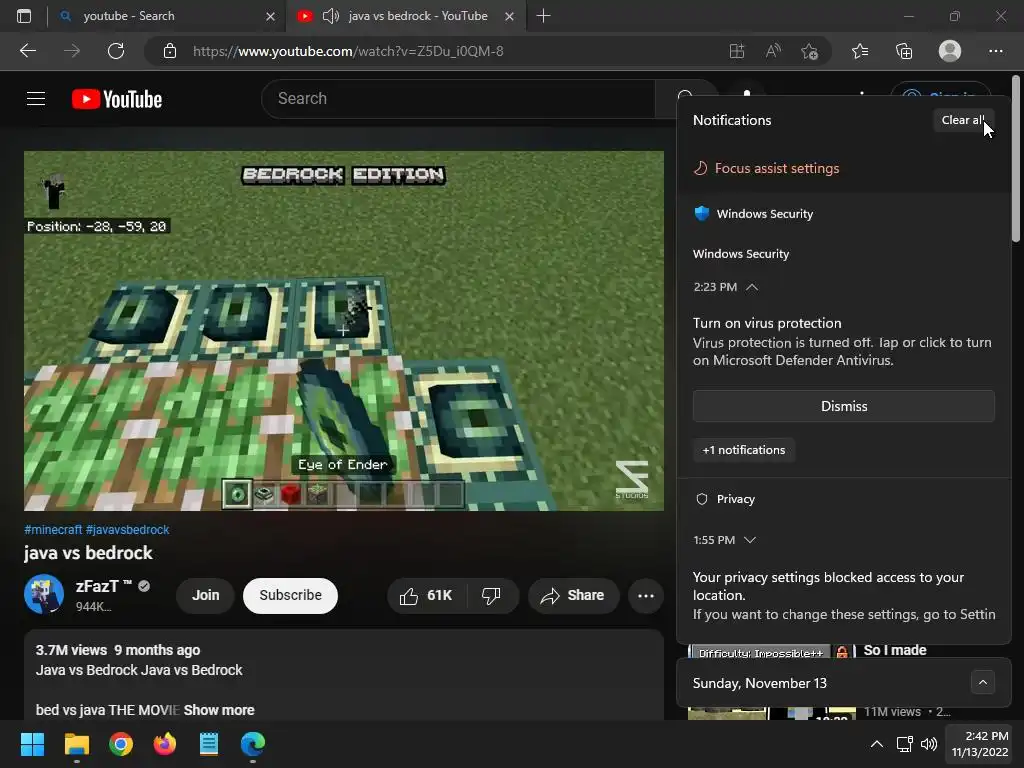Open a new browser tab
This screenshot has height=768, width=1024.
tap(543, 16)
